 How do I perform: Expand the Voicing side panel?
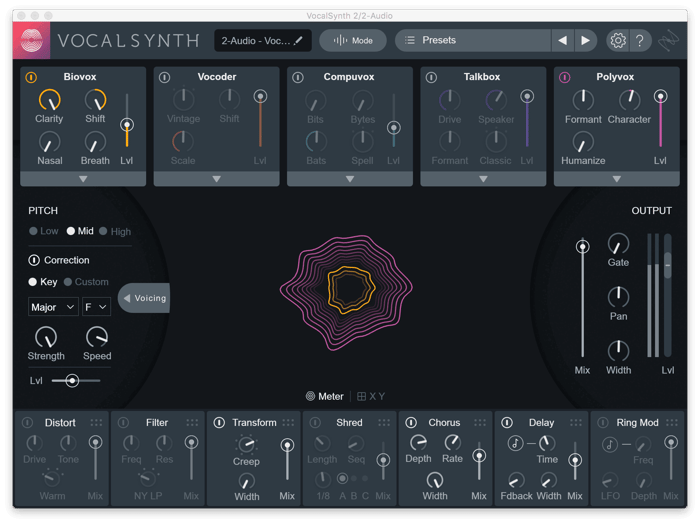pyautogui.click(x=144, y=298)
